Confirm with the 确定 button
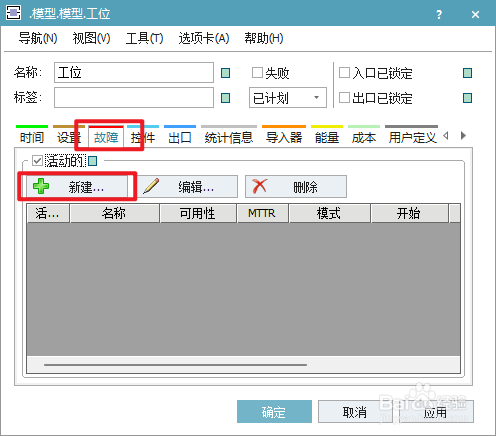Screen dimensions: 496x436 point(274,412)
